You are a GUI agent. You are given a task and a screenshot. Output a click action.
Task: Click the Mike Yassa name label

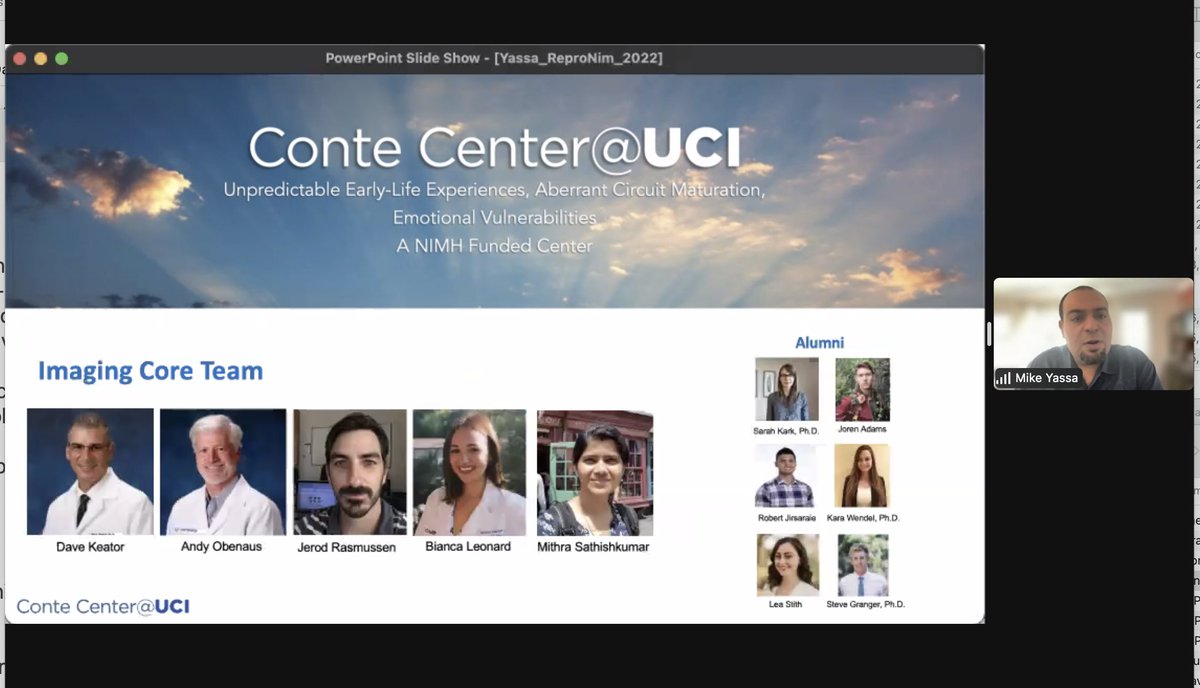tap(1046, 378)
